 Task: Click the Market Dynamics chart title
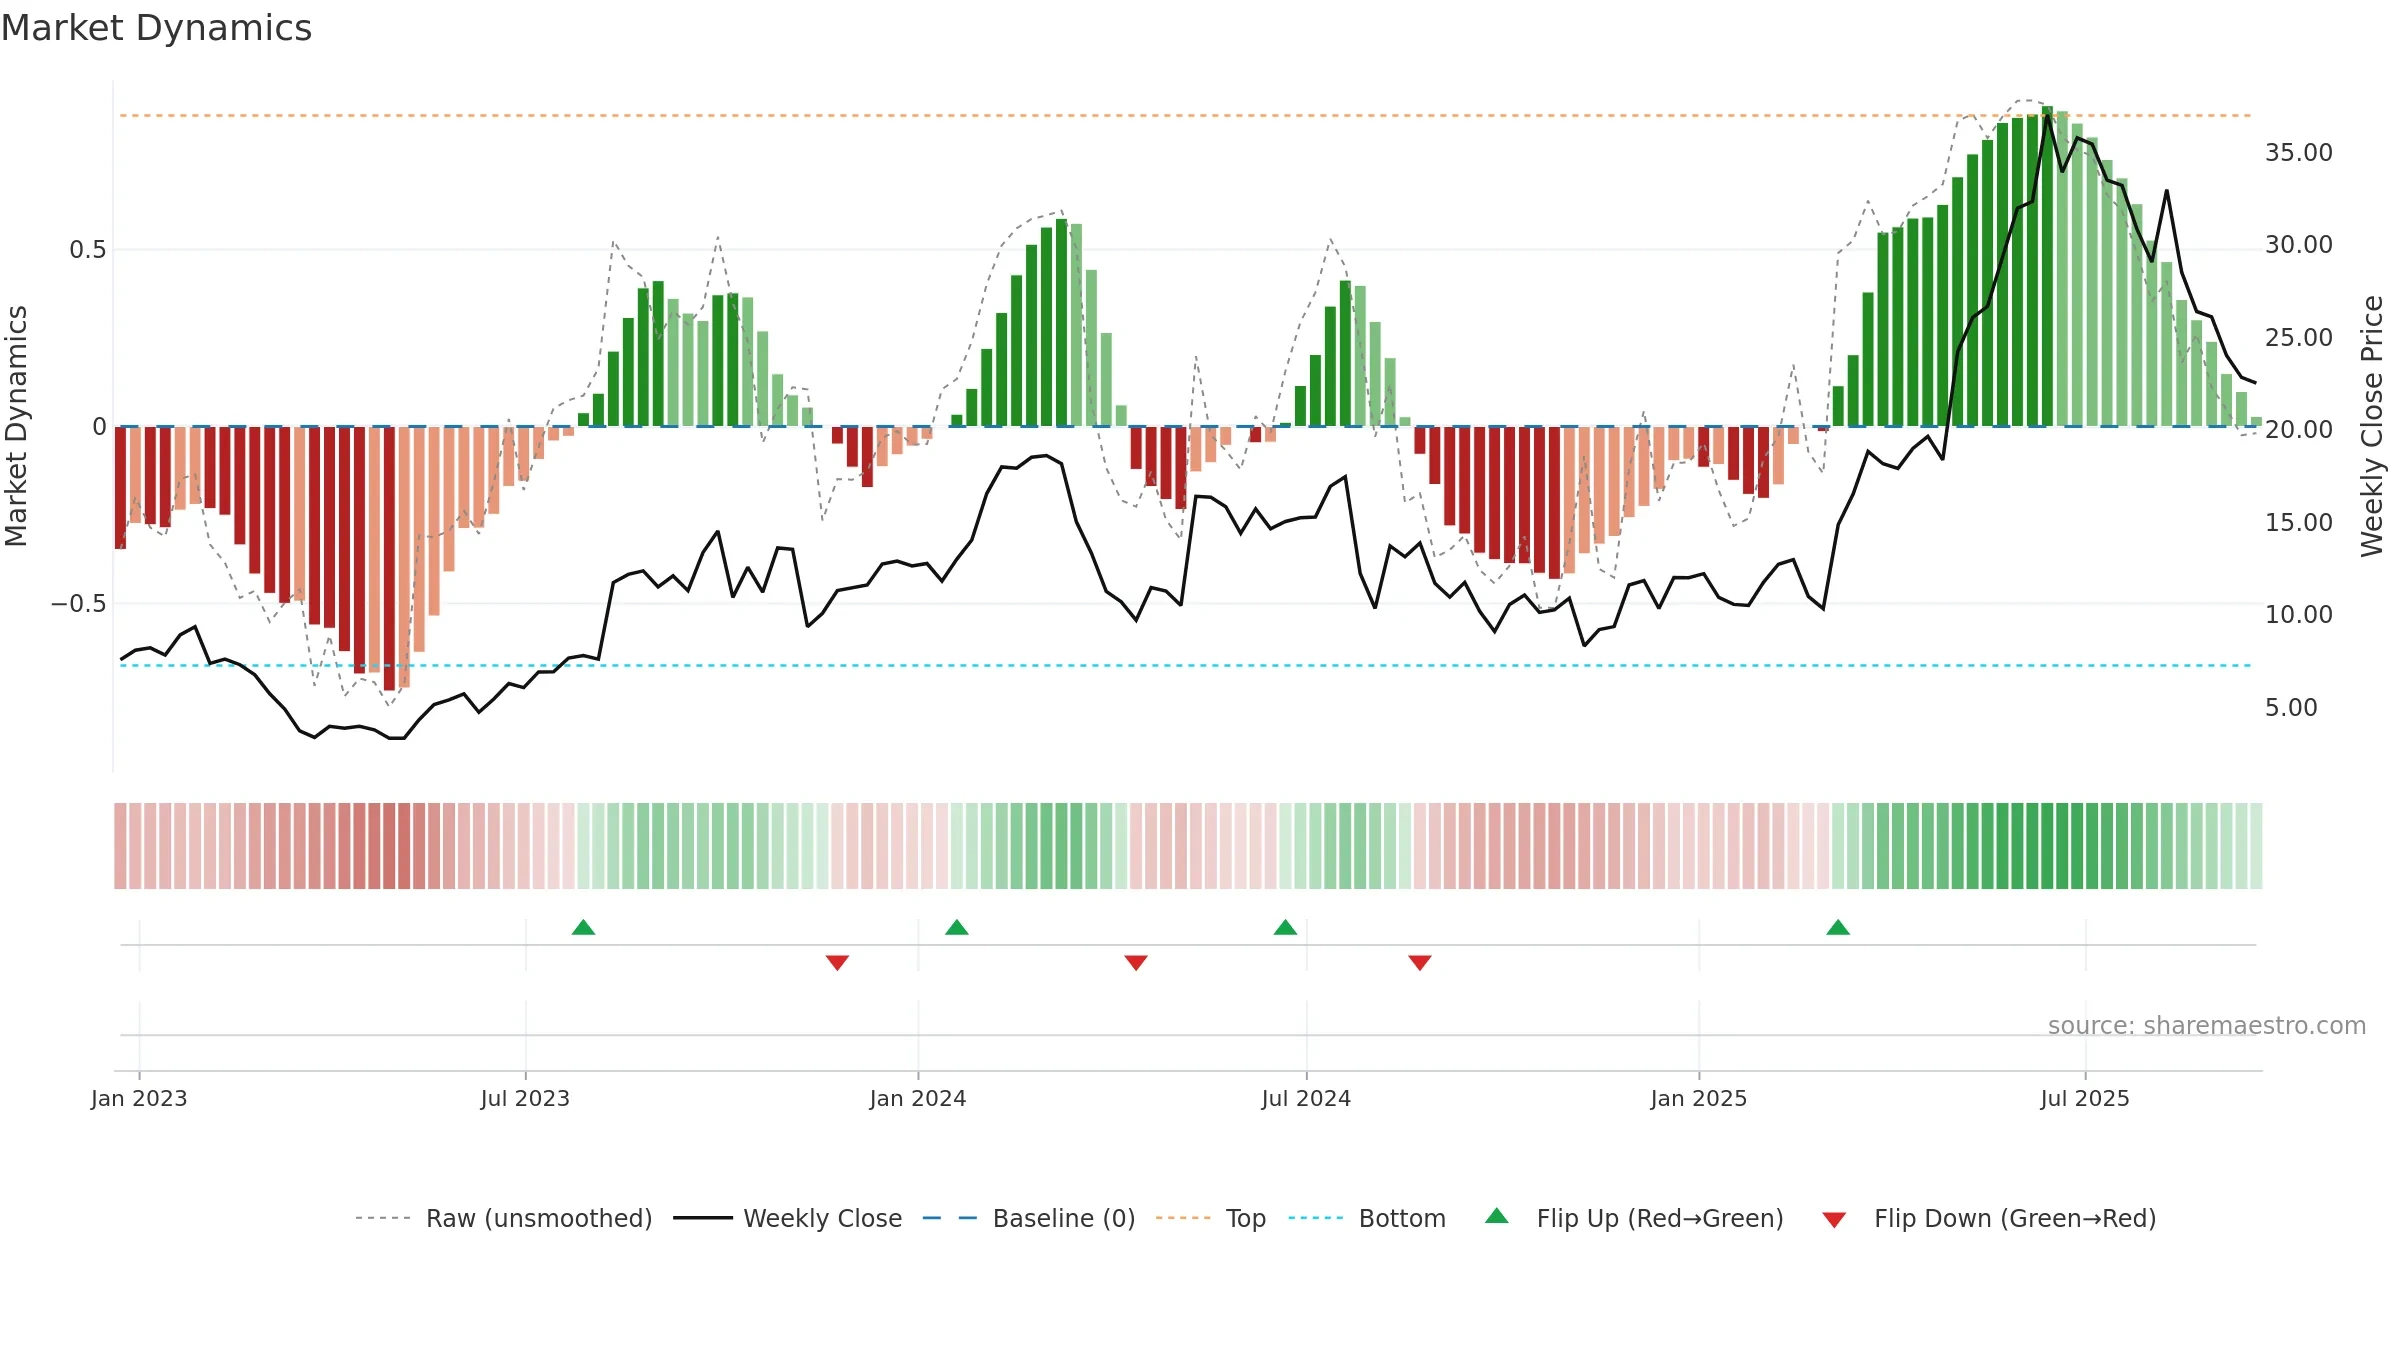click(156, 28)
